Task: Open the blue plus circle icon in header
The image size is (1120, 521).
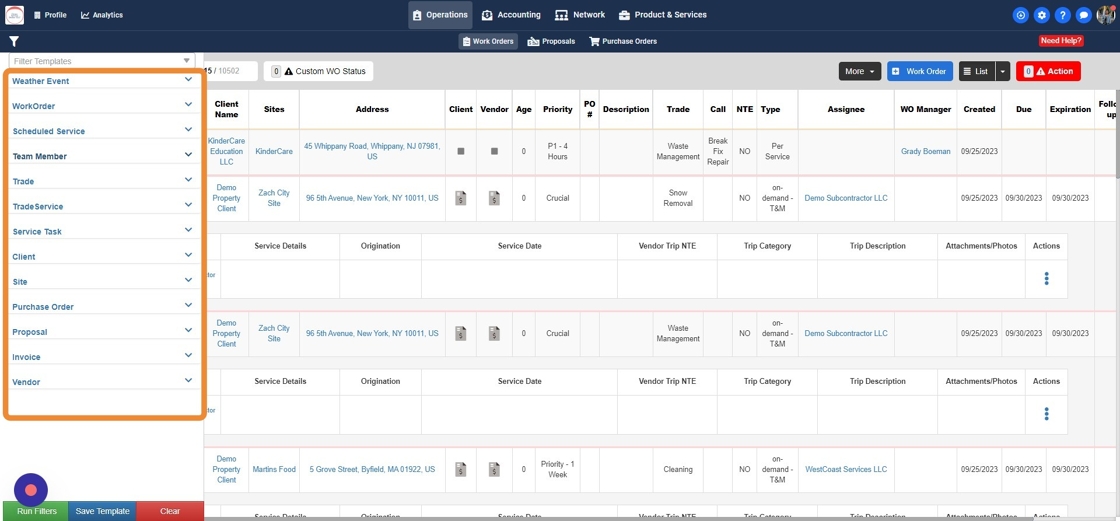Action: (1021, 15)
